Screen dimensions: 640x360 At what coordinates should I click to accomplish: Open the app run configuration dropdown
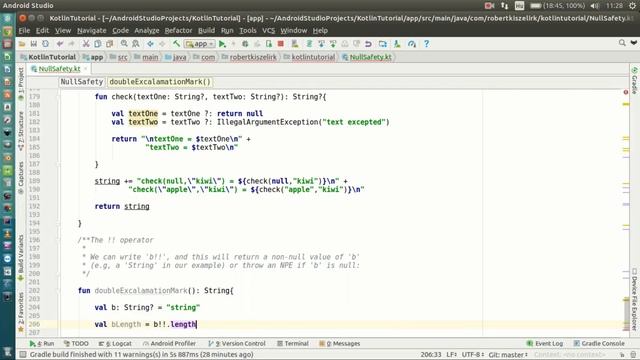click(200, 44)
